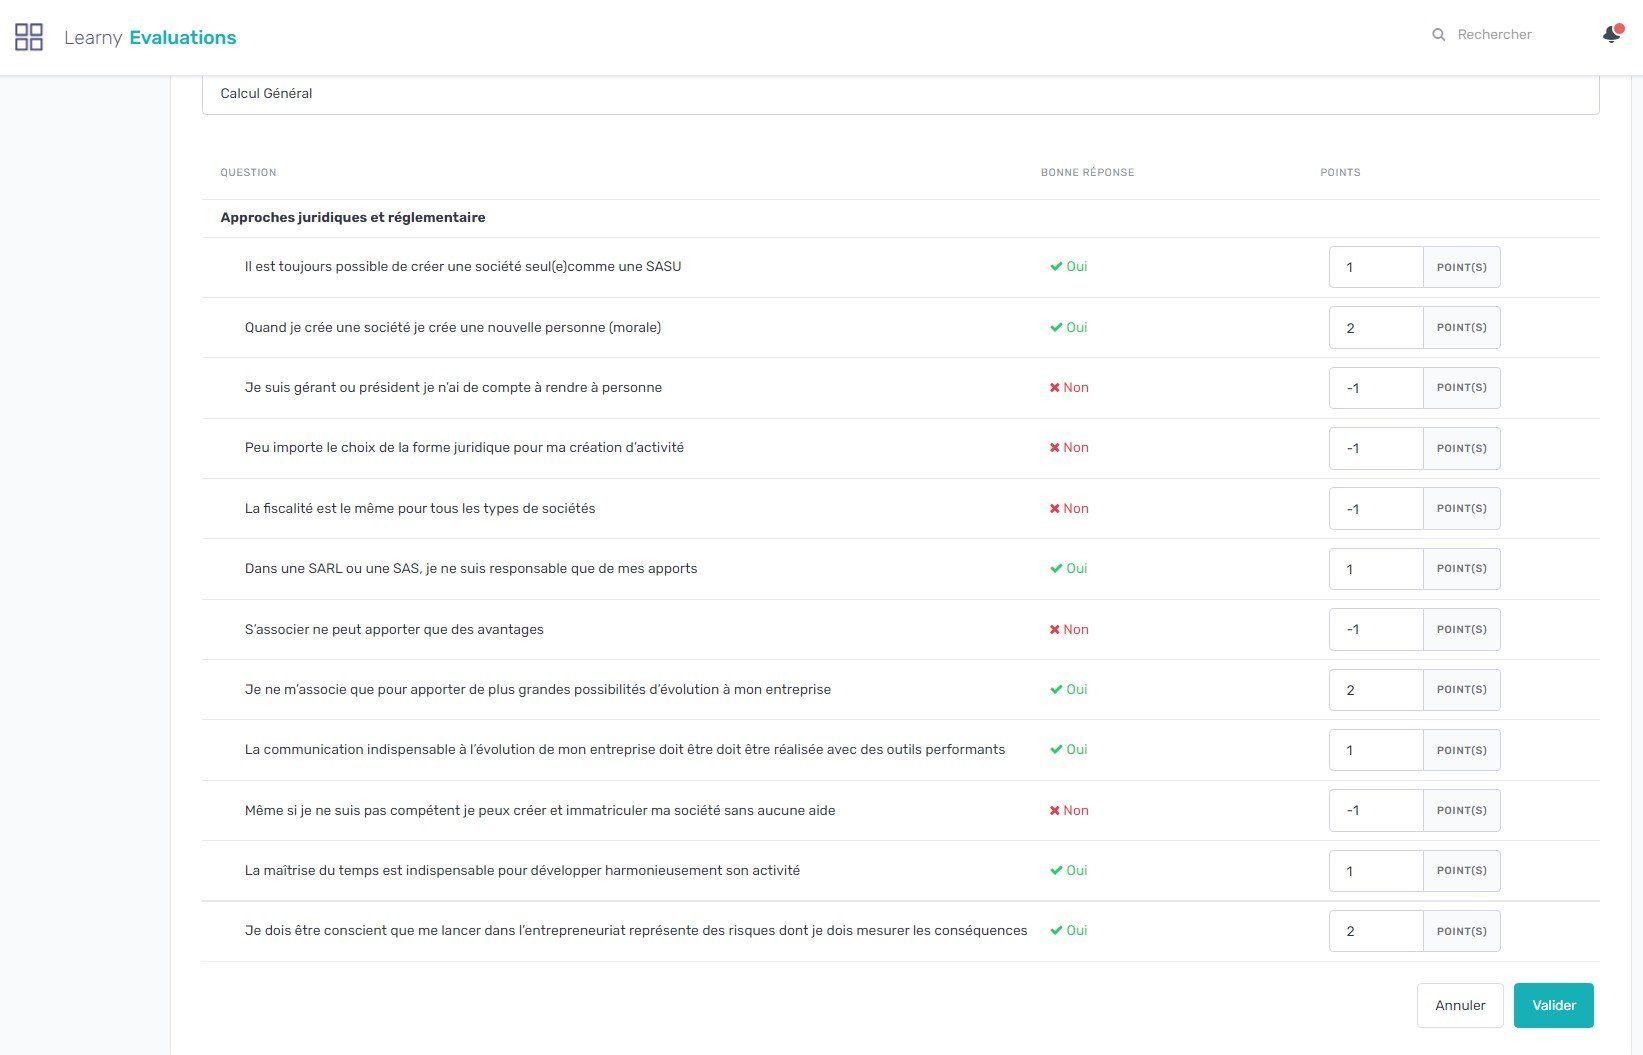
Task: Click 'Je suis gérant ou président' question text
Action: click(x=453, y=388)
